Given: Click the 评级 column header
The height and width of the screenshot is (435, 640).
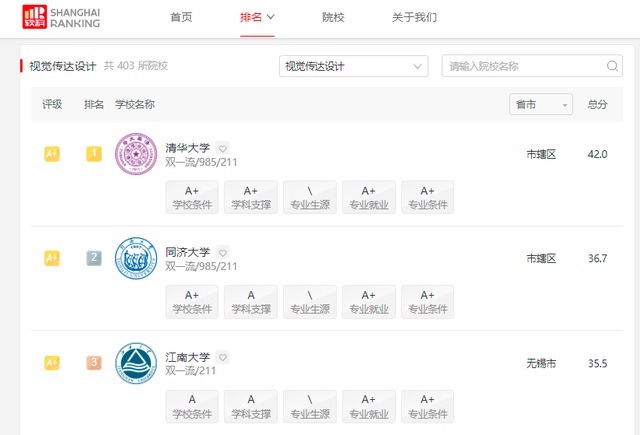Looking at the screenshot, I should (52, 104).
